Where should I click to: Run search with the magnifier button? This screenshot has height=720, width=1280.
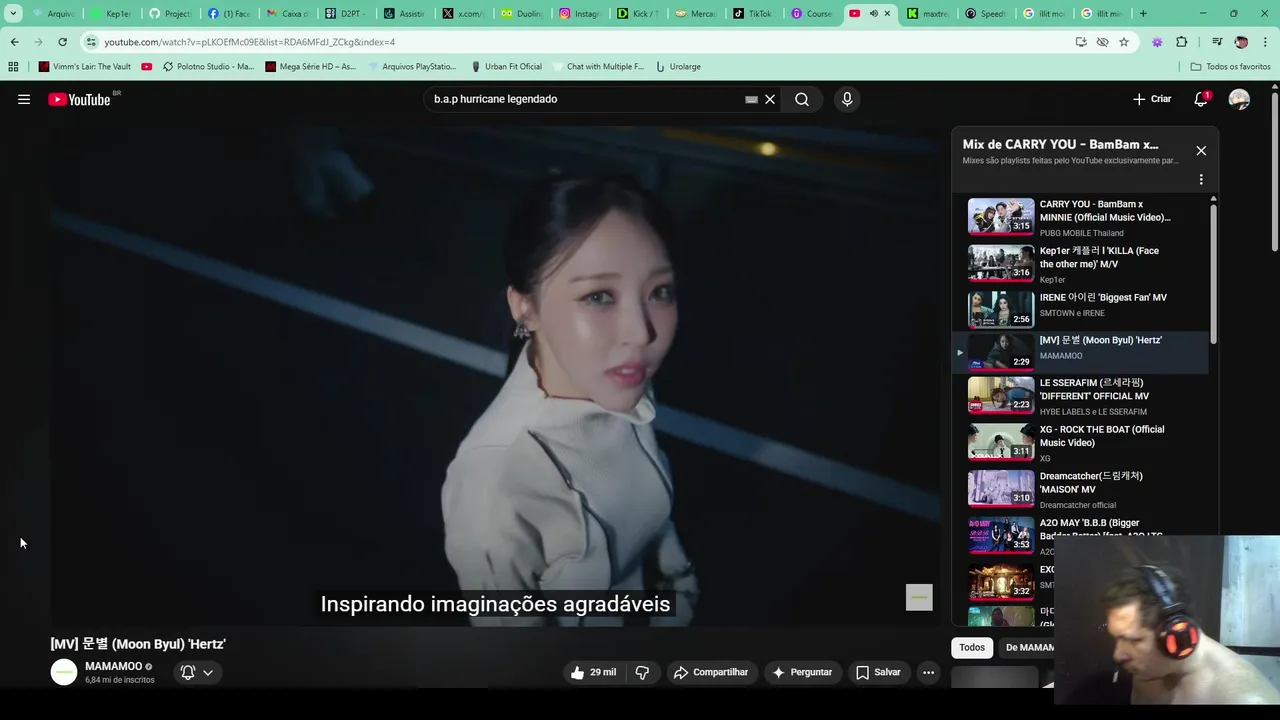tap(802, 99)
